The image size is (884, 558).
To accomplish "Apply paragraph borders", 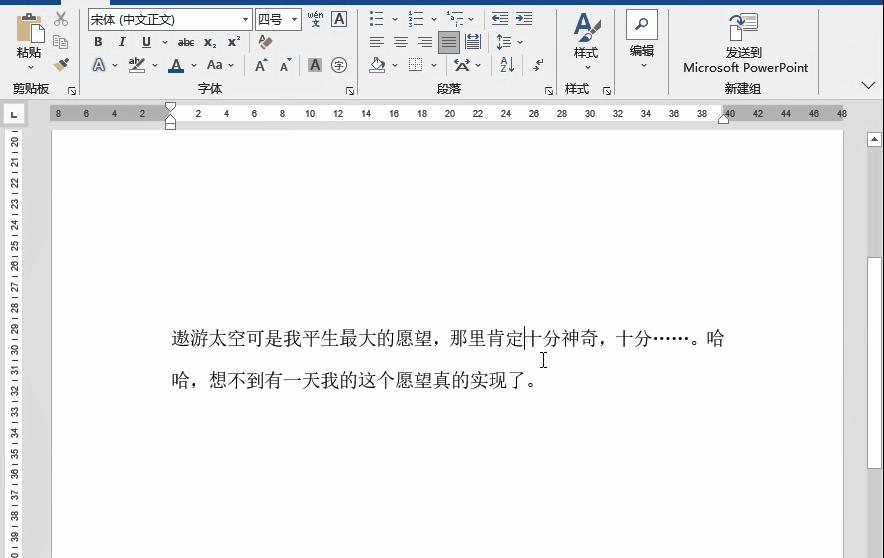I will (416, 65).
